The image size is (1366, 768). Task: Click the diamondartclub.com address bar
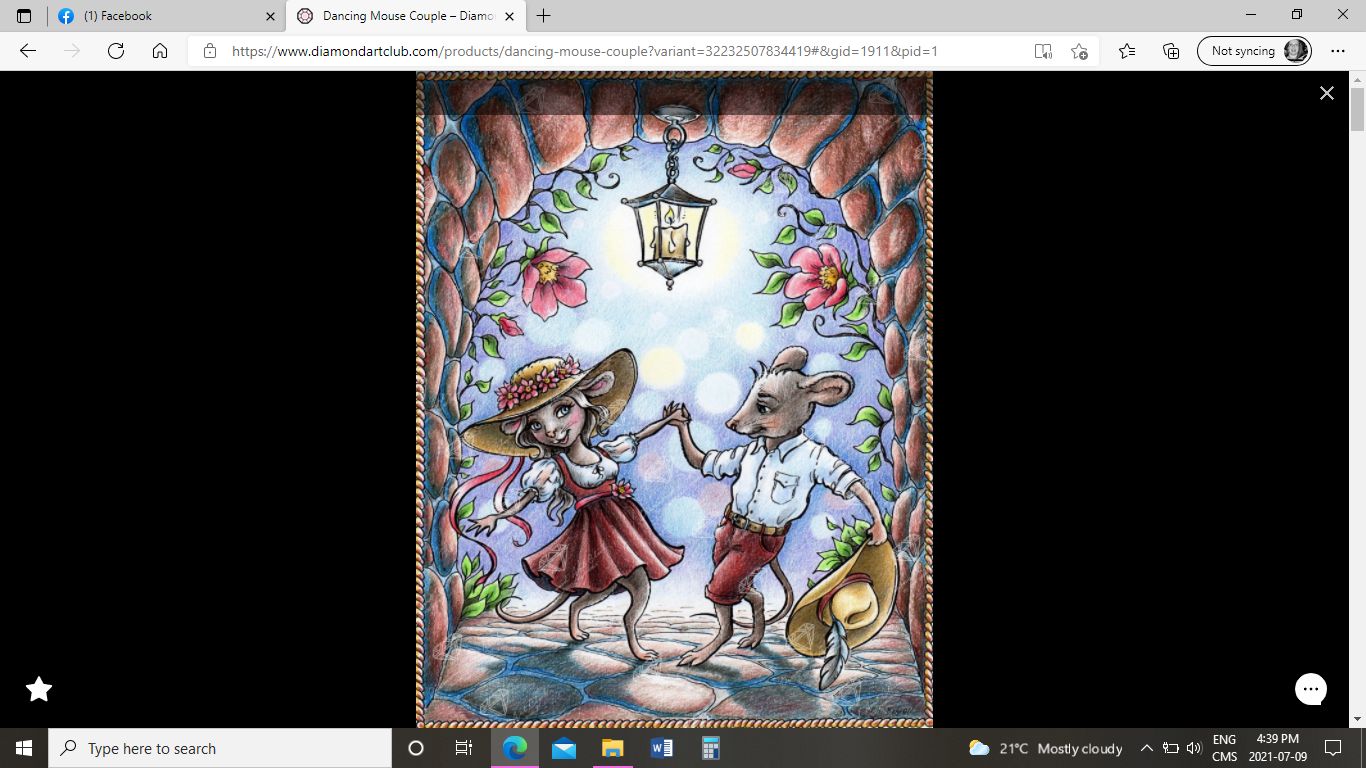coord(600,51)
